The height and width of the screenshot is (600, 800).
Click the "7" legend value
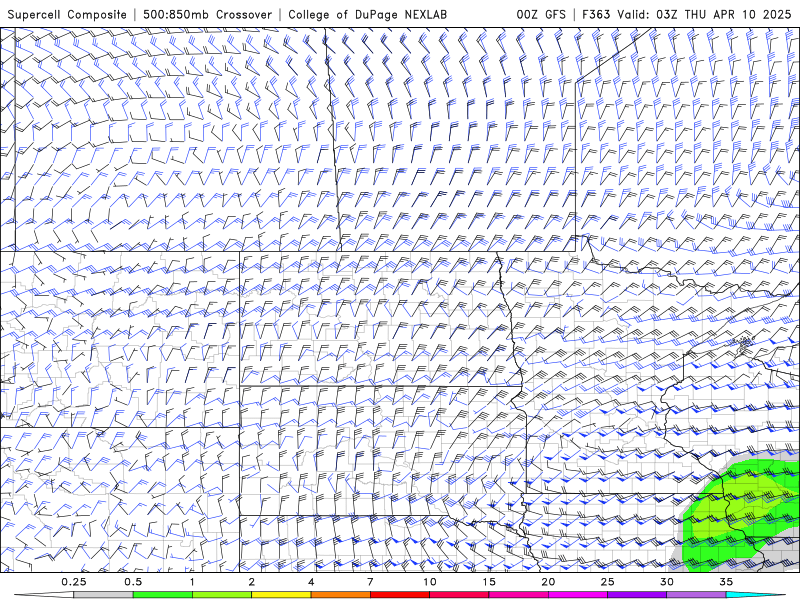pos(370,582)
